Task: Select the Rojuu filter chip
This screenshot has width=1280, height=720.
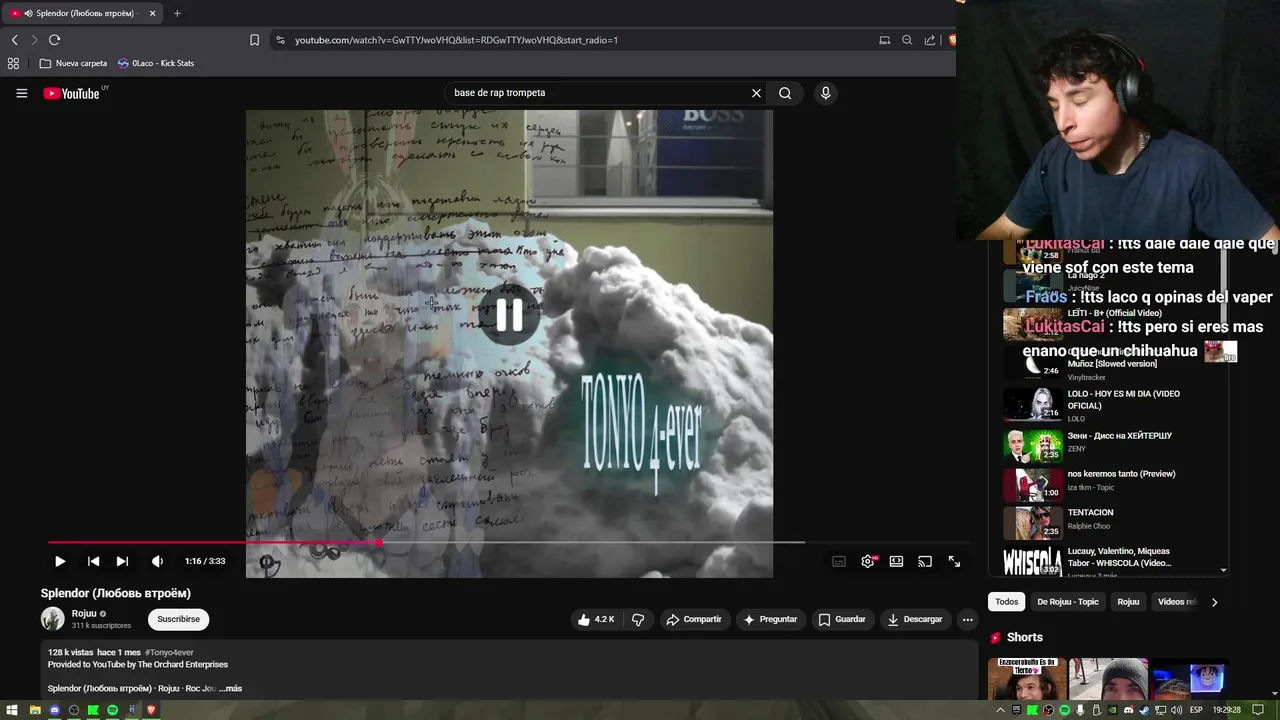Action: coord(1128,602)
